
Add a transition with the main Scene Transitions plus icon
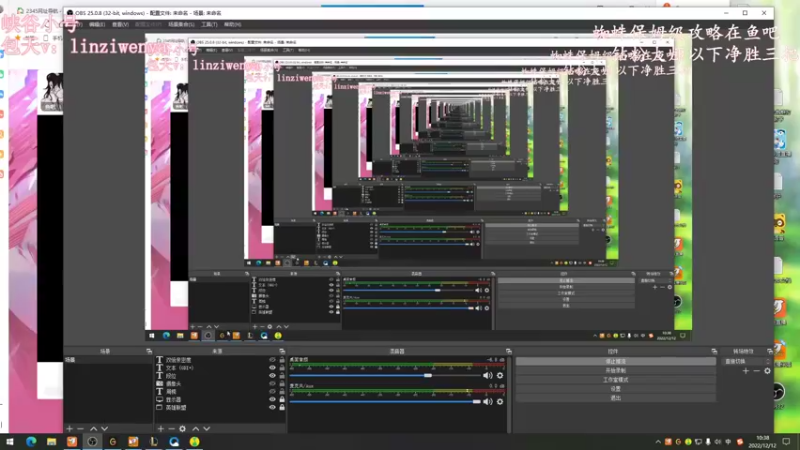(746, 371)
